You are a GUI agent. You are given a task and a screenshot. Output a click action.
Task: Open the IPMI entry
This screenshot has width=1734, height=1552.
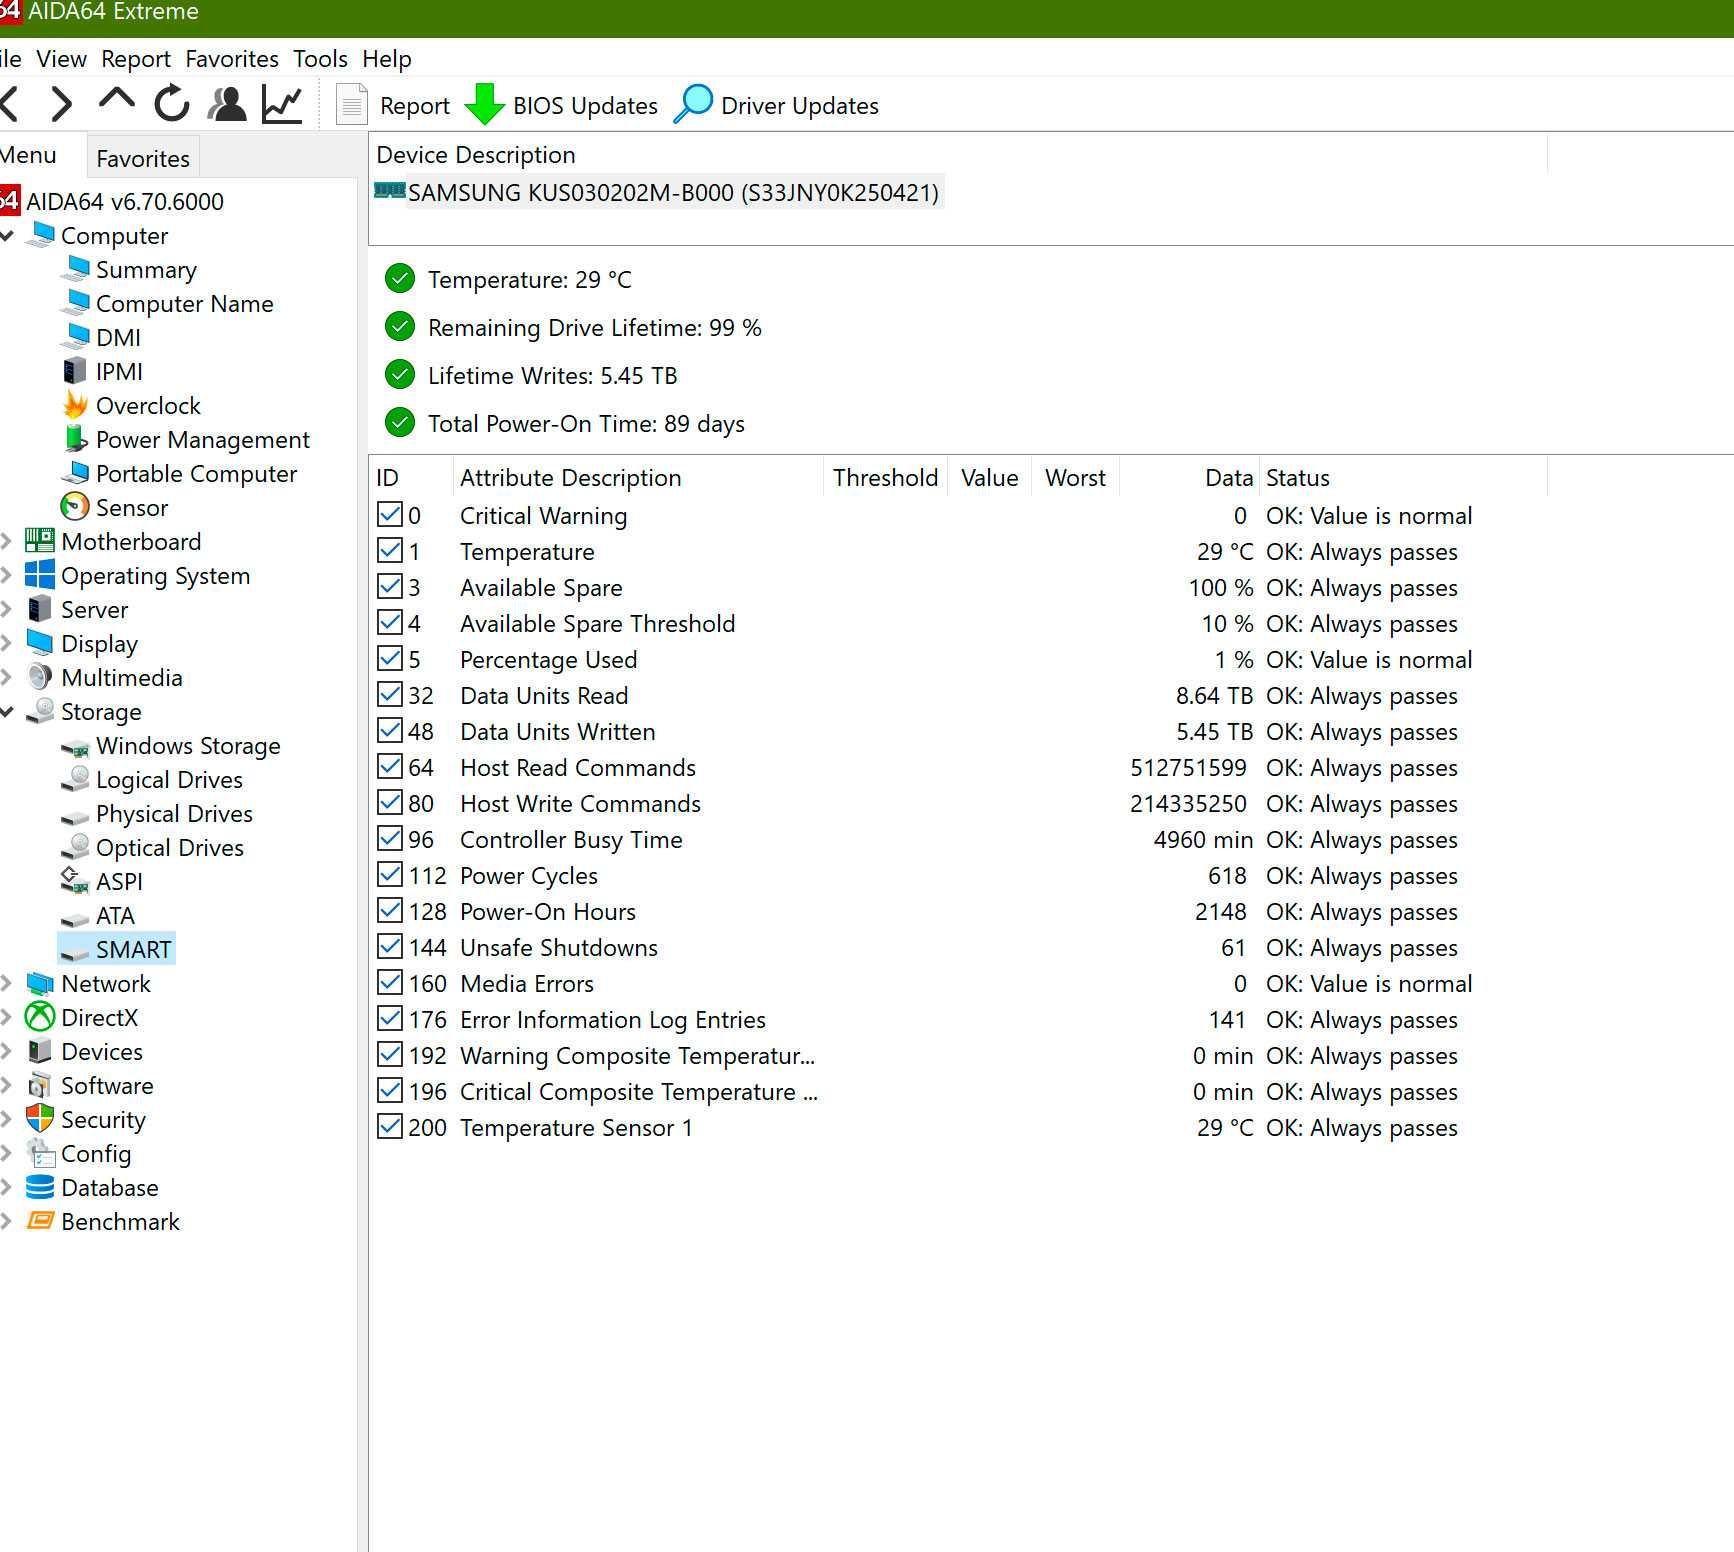point(119,372)
